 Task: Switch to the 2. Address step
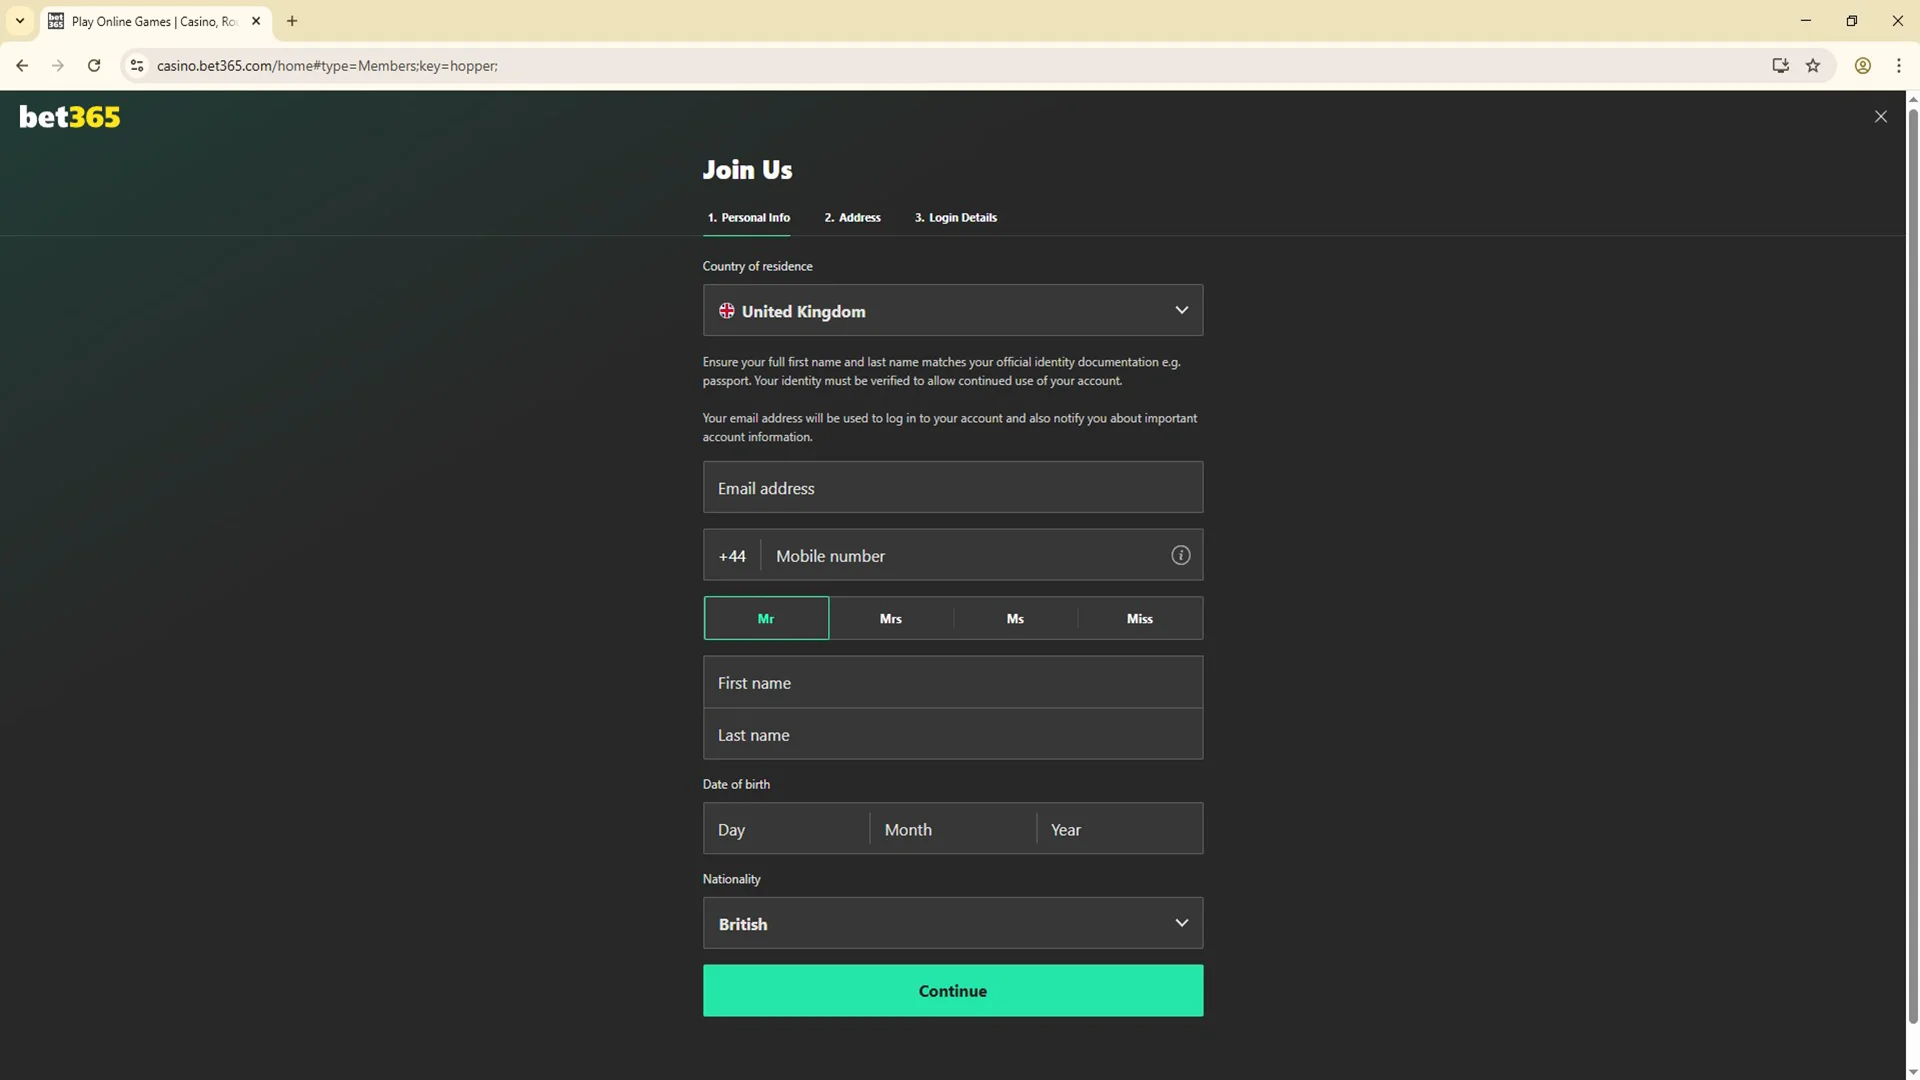[852, 218]
